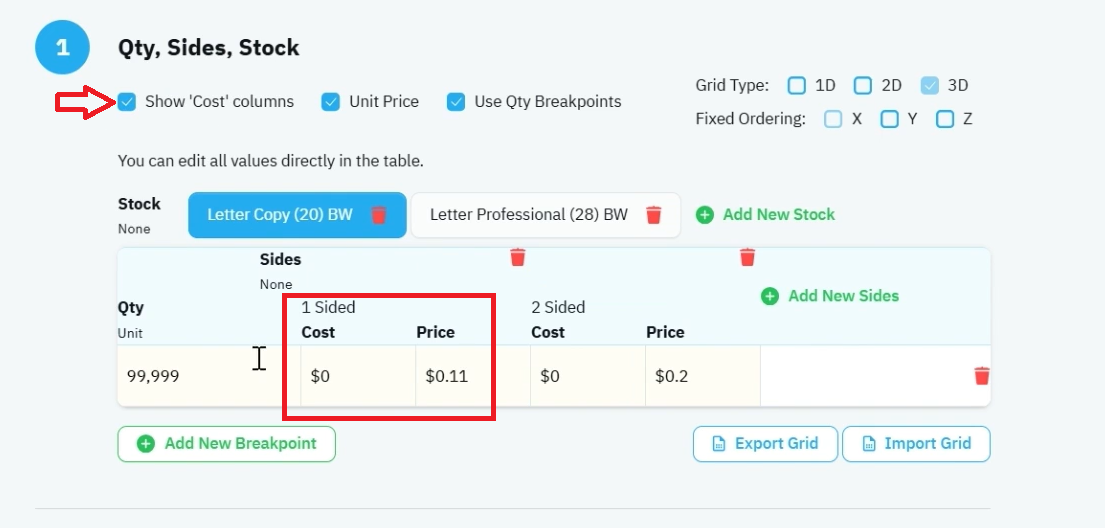The width and height of the screenshot is (1105, 528).
Task: Delete the Letter Professional (28) BW stock
Action: coord(654,215)
